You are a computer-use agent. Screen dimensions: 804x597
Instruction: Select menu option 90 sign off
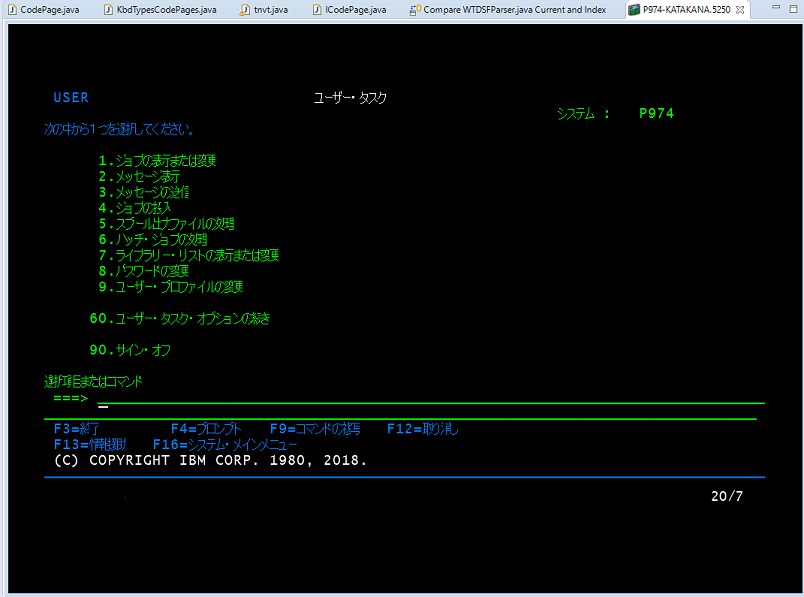(x=130, y=350)
